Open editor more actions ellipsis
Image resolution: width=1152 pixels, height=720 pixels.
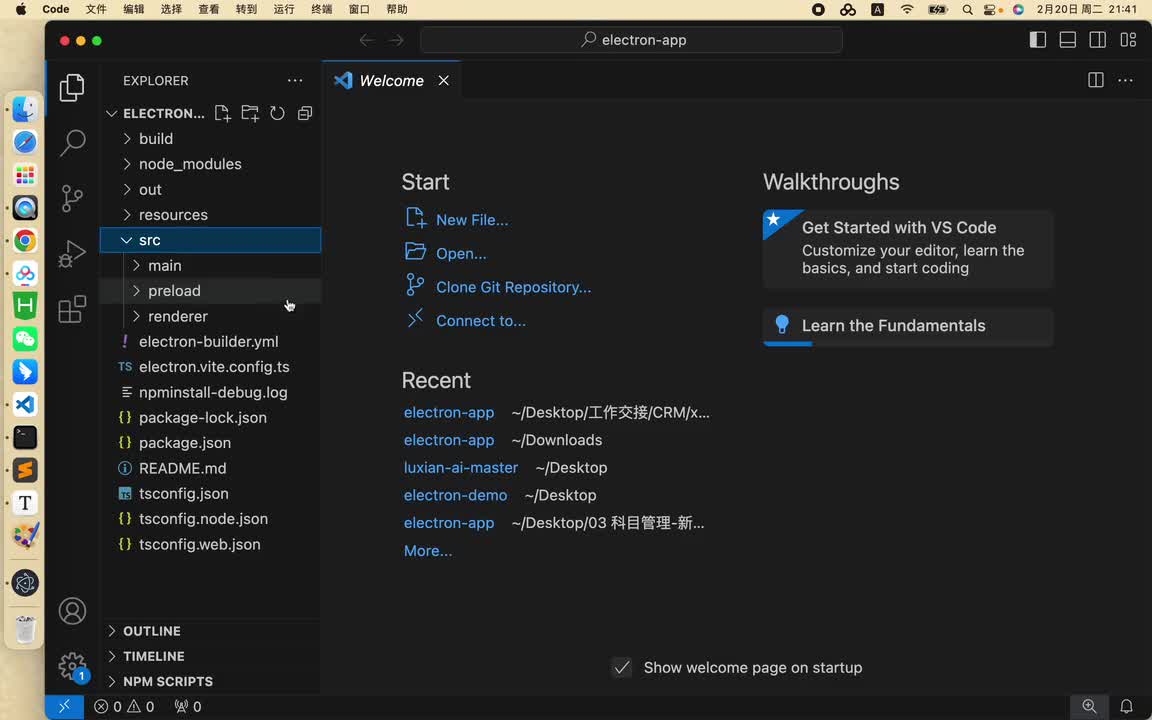coord(1126,80)
